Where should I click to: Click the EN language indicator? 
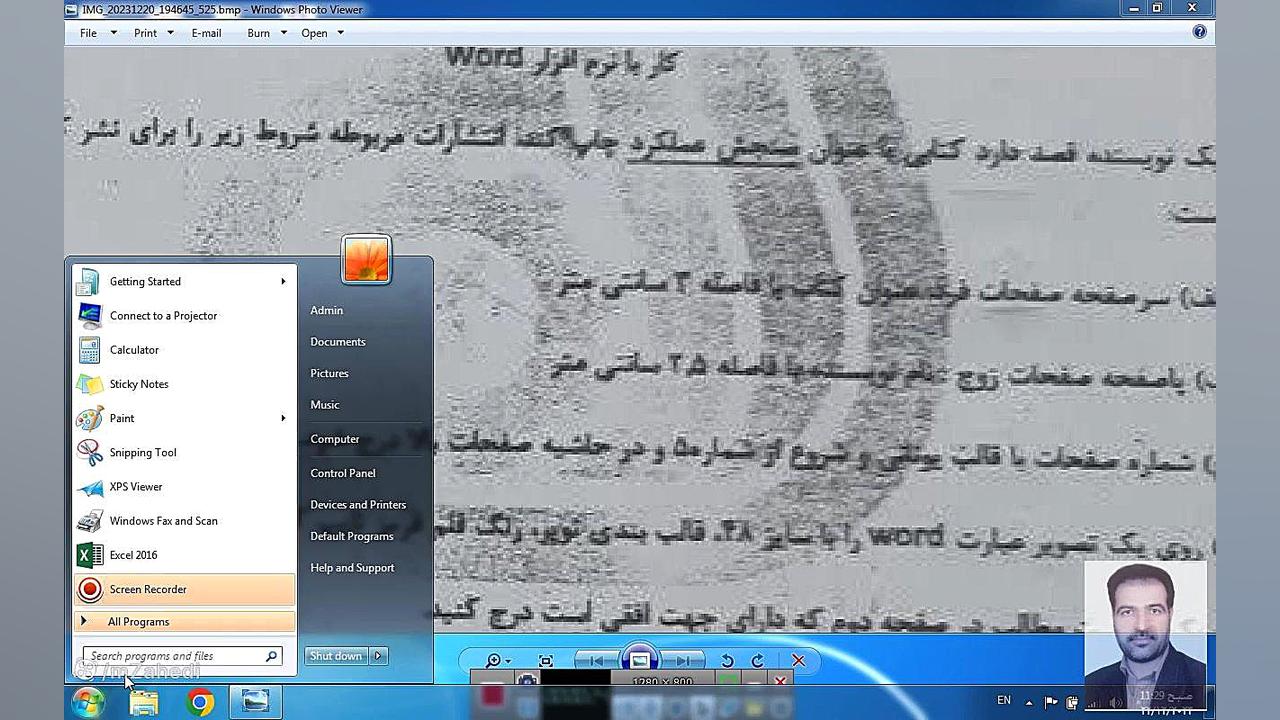coord(1004,701)
